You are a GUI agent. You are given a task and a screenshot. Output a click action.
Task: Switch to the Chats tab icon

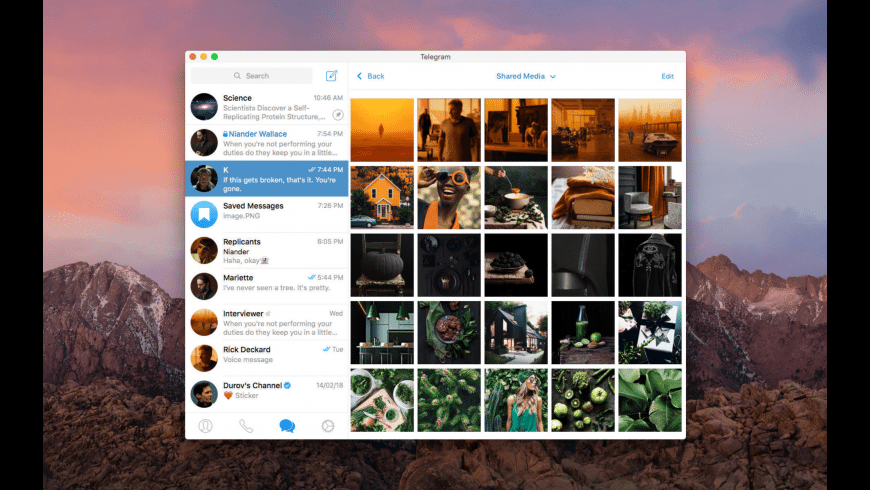pos(287,426)
